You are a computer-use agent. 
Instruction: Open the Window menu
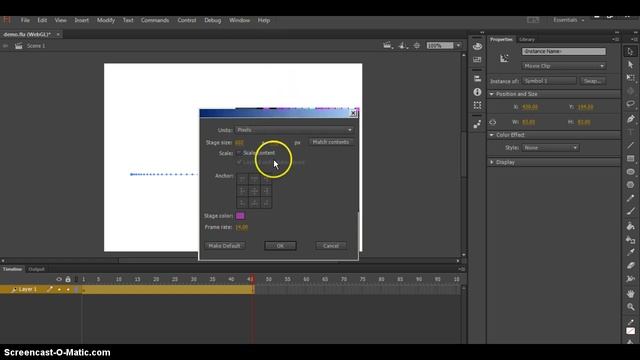(x=239, y=20)
